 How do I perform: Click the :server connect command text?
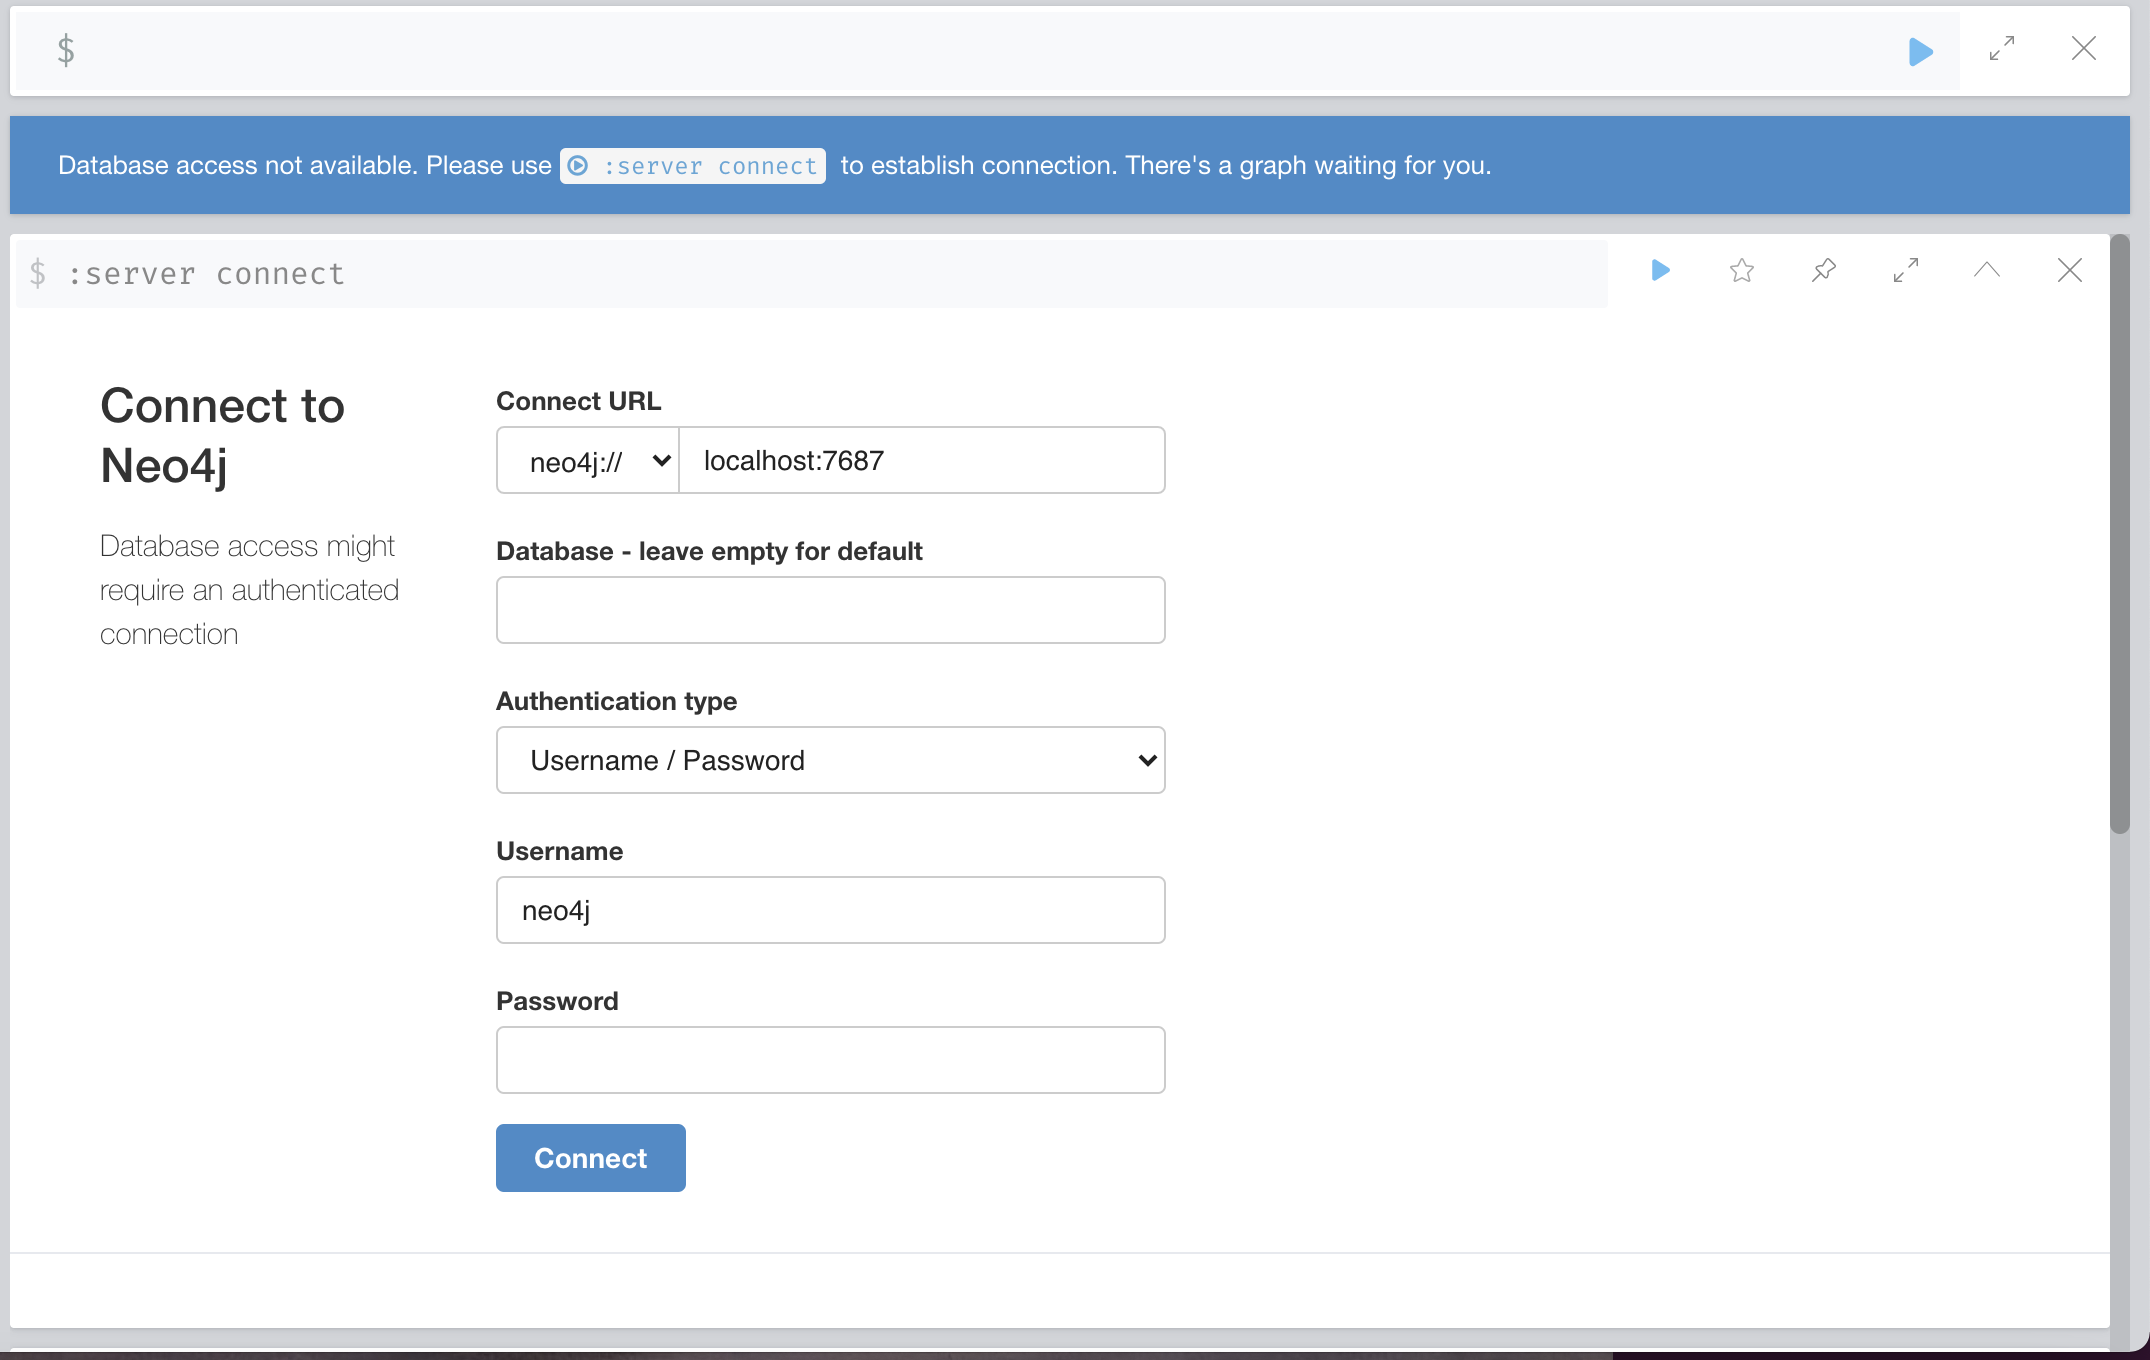pos(206,274)
